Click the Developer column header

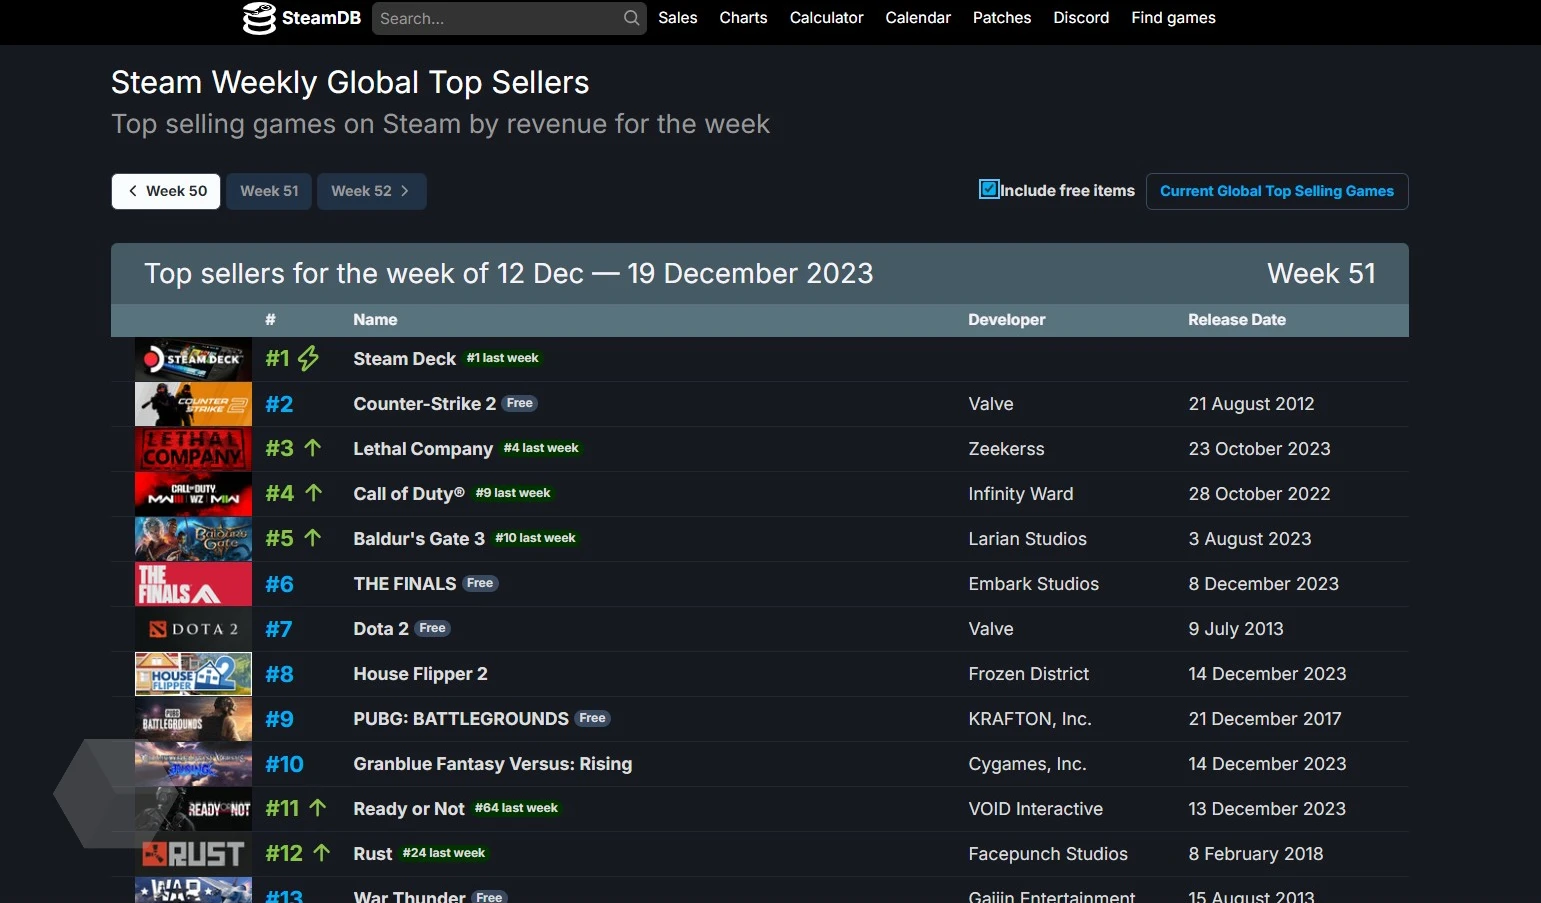tap(1006, 320)
